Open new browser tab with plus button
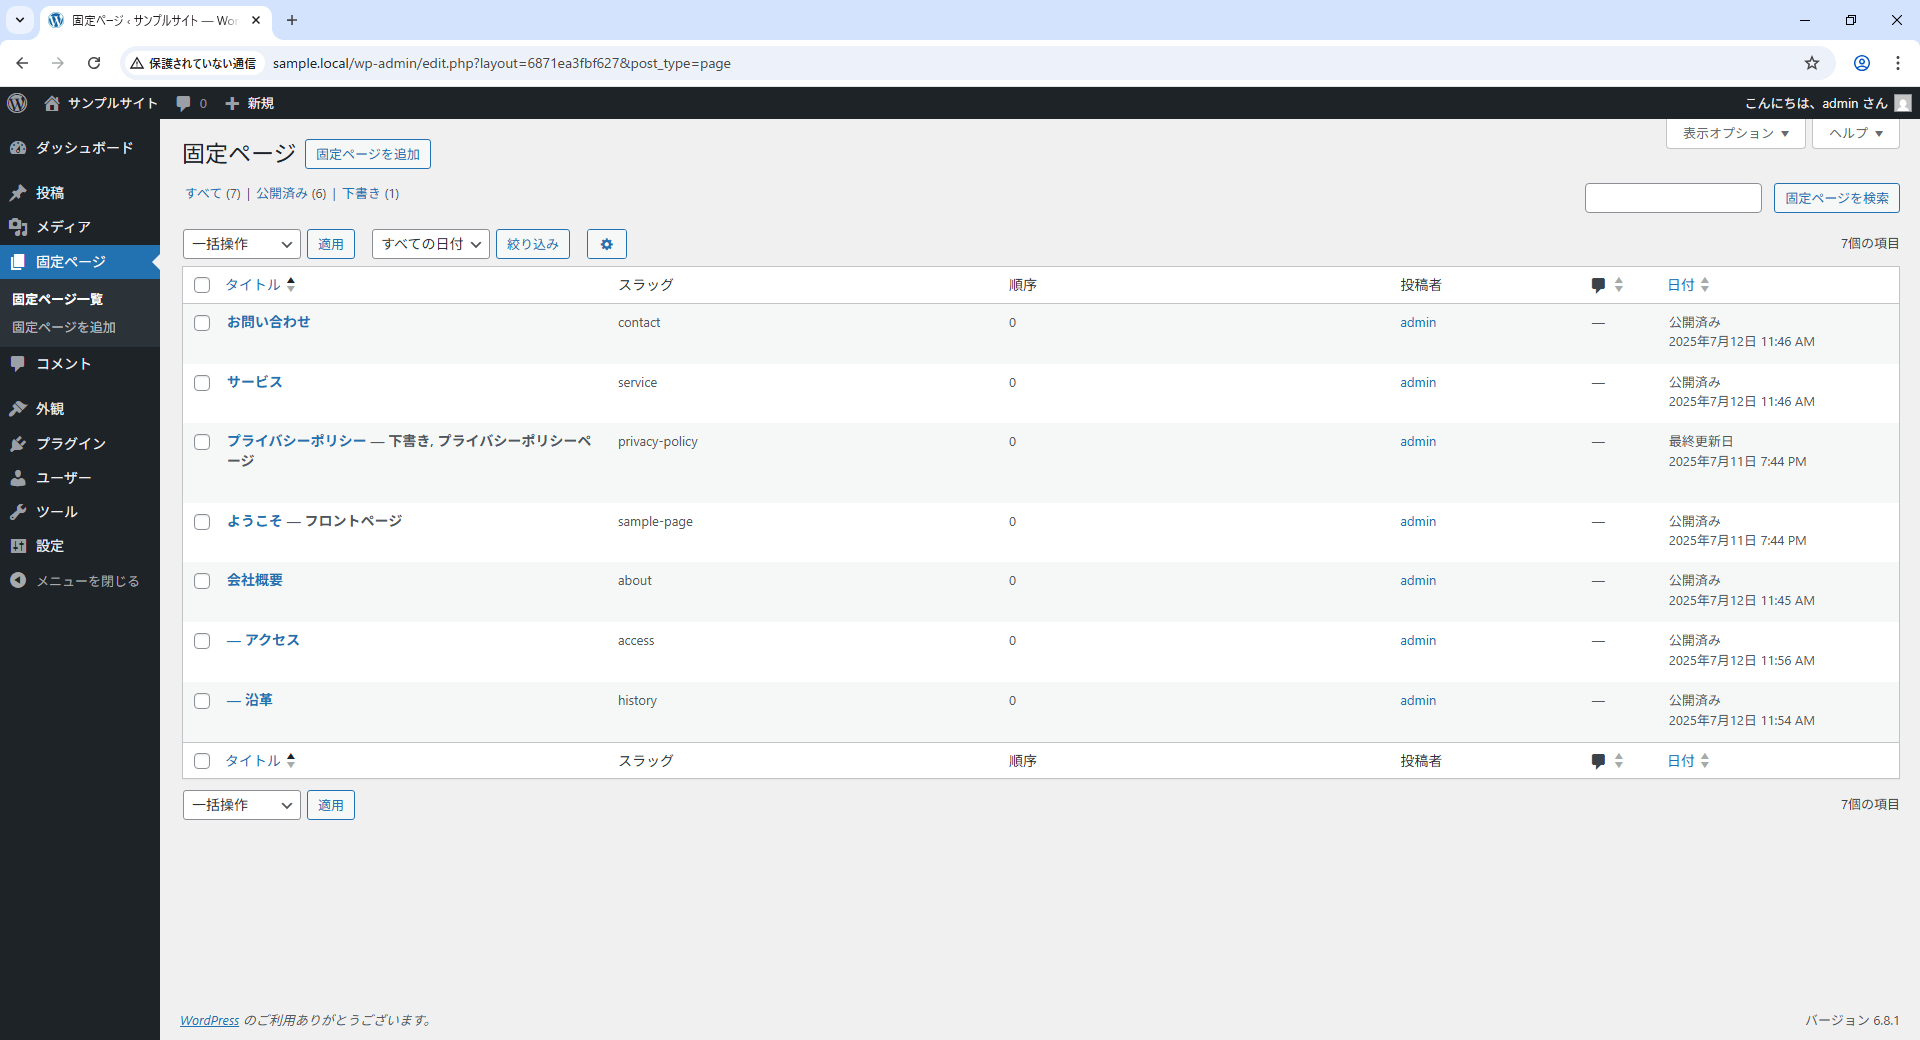Screen dimensions: 1920x1040 (292, 20)
